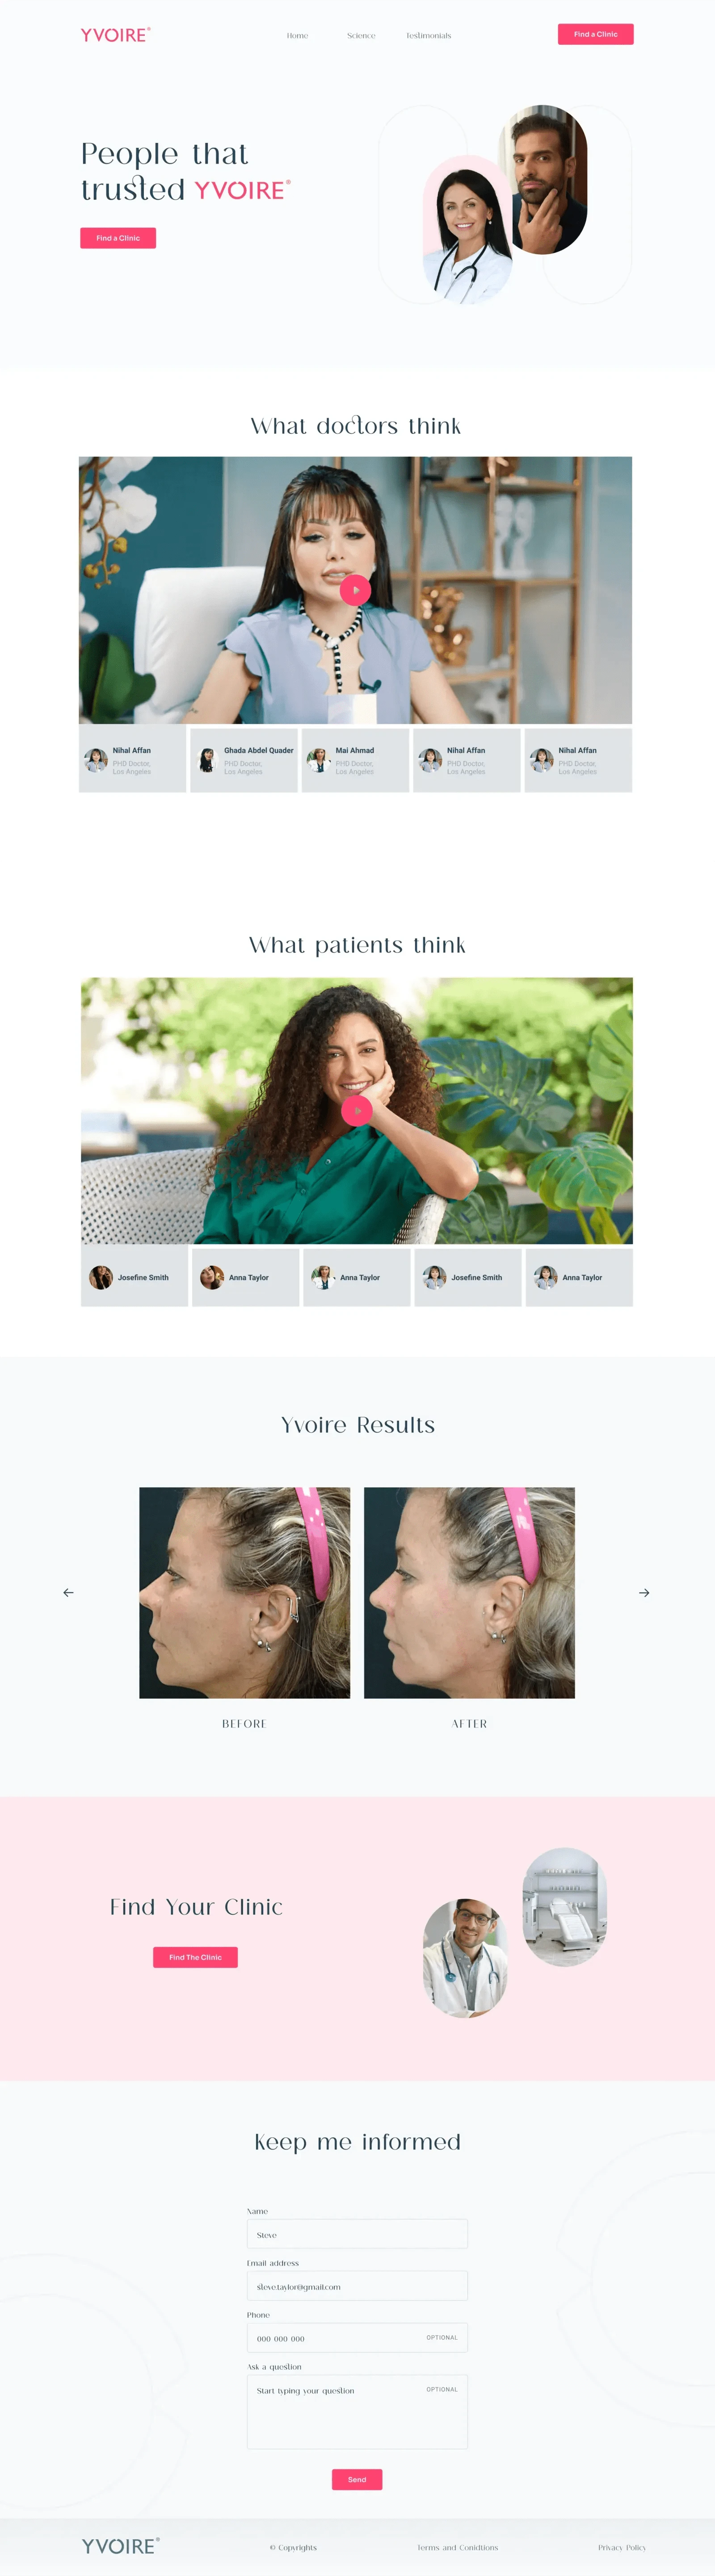The image size is (715, 2576).
Task: Click the YVOIRE logo in header
Action: click(115, 35)
